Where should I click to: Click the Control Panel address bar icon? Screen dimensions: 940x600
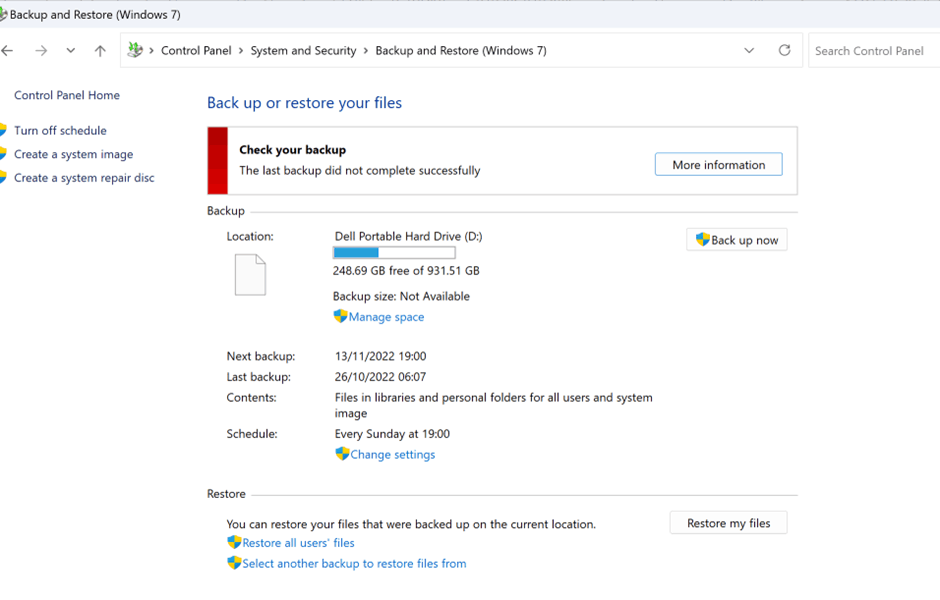[135, 50]
